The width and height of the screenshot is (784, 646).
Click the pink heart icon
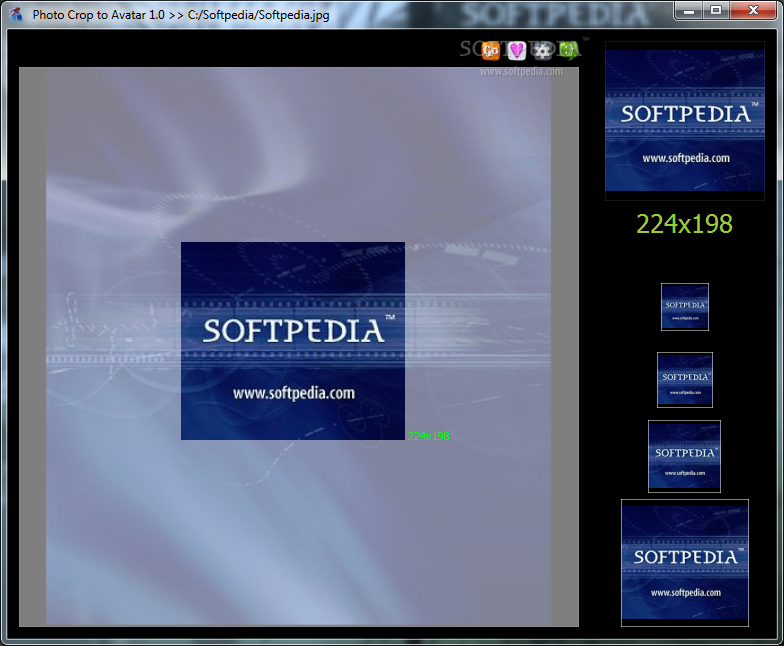click(x=516, y=50)
